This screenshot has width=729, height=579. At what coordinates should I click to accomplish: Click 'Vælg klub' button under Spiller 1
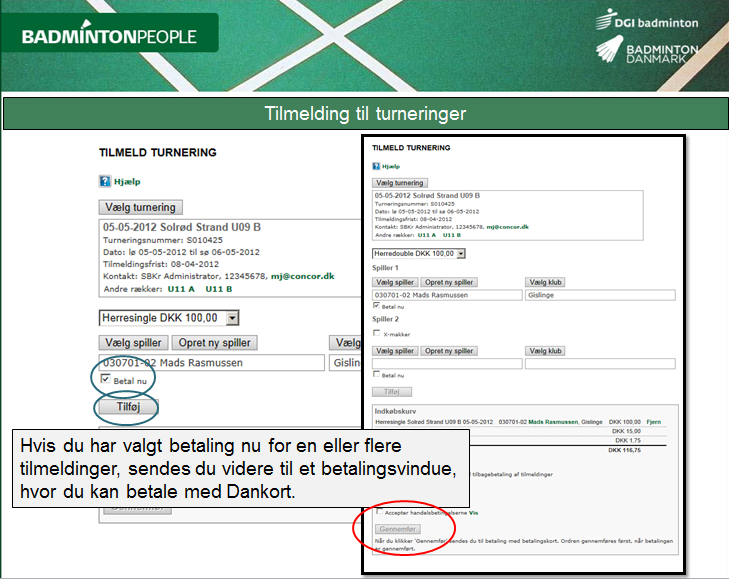544,283
